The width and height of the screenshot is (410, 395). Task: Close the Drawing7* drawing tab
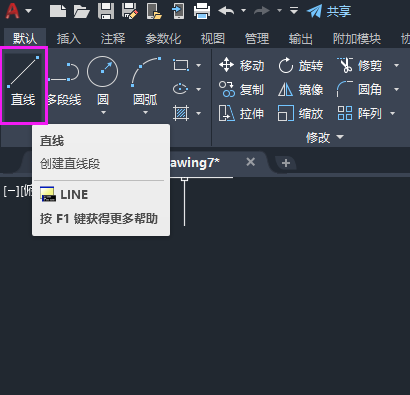coord(250,162)
